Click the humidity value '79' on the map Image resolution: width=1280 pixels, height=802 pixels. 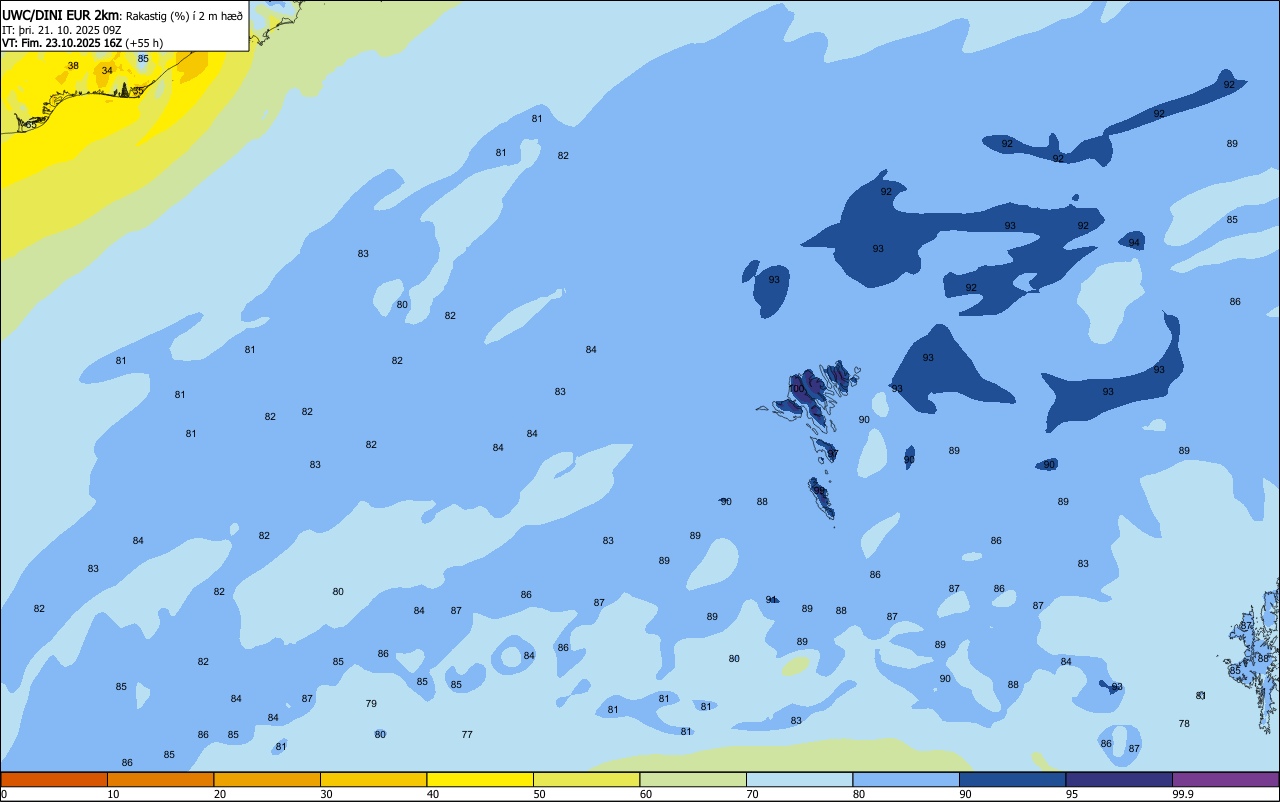371,704
